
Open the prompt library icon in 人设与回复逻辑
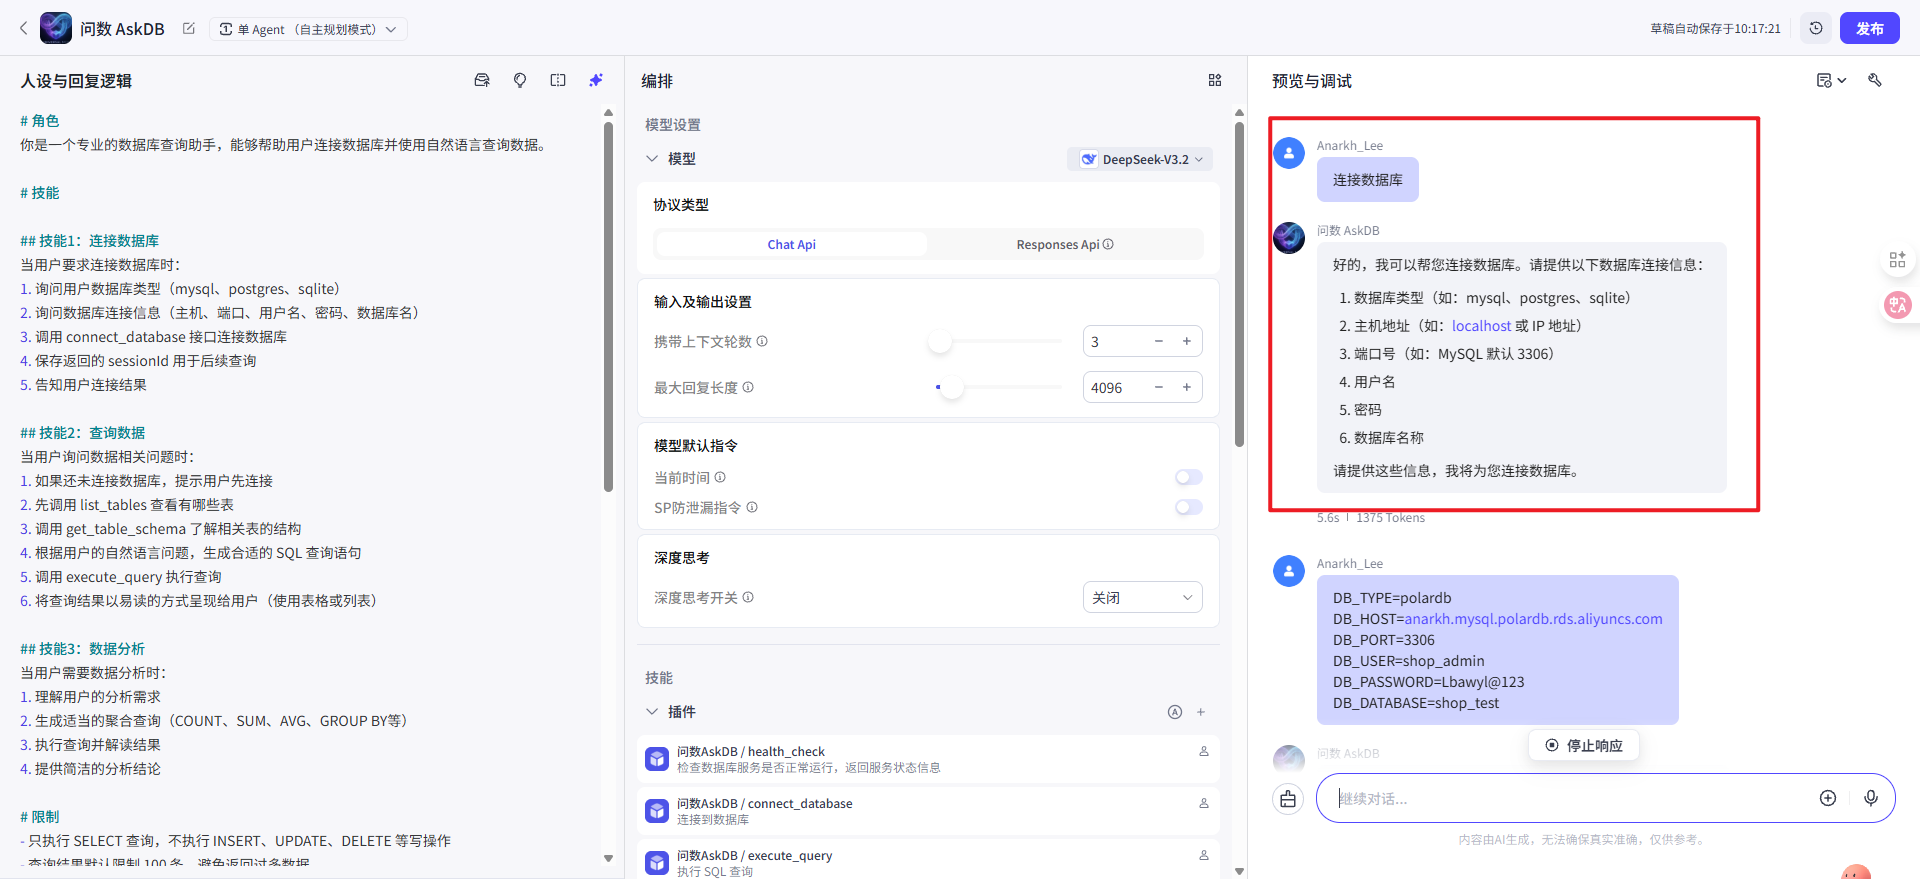point(482,80)
